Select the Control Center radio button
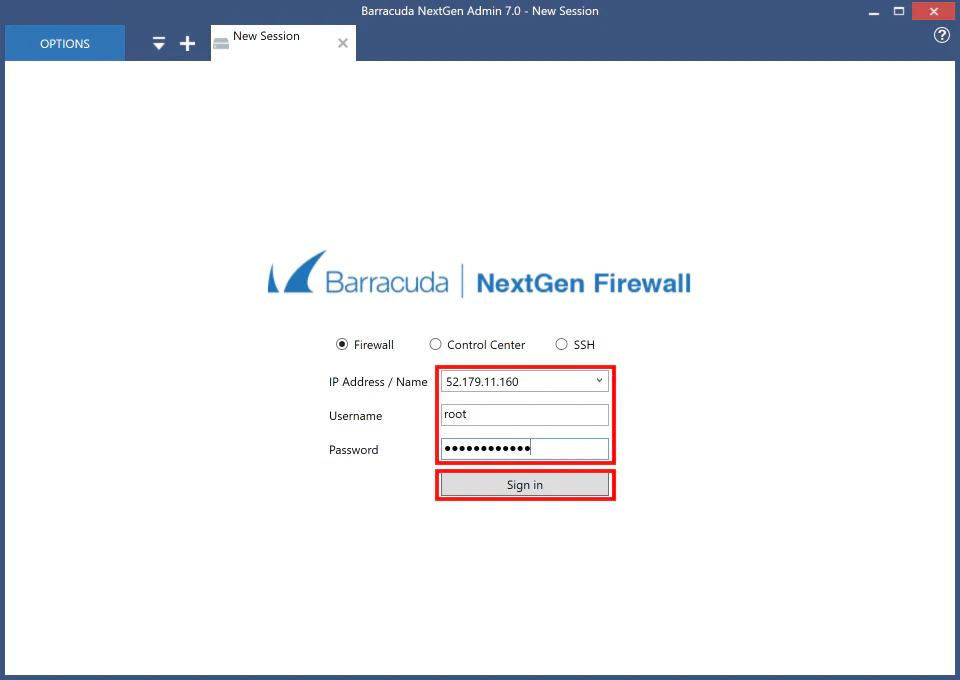960x680 pixels. pos(435,345)
